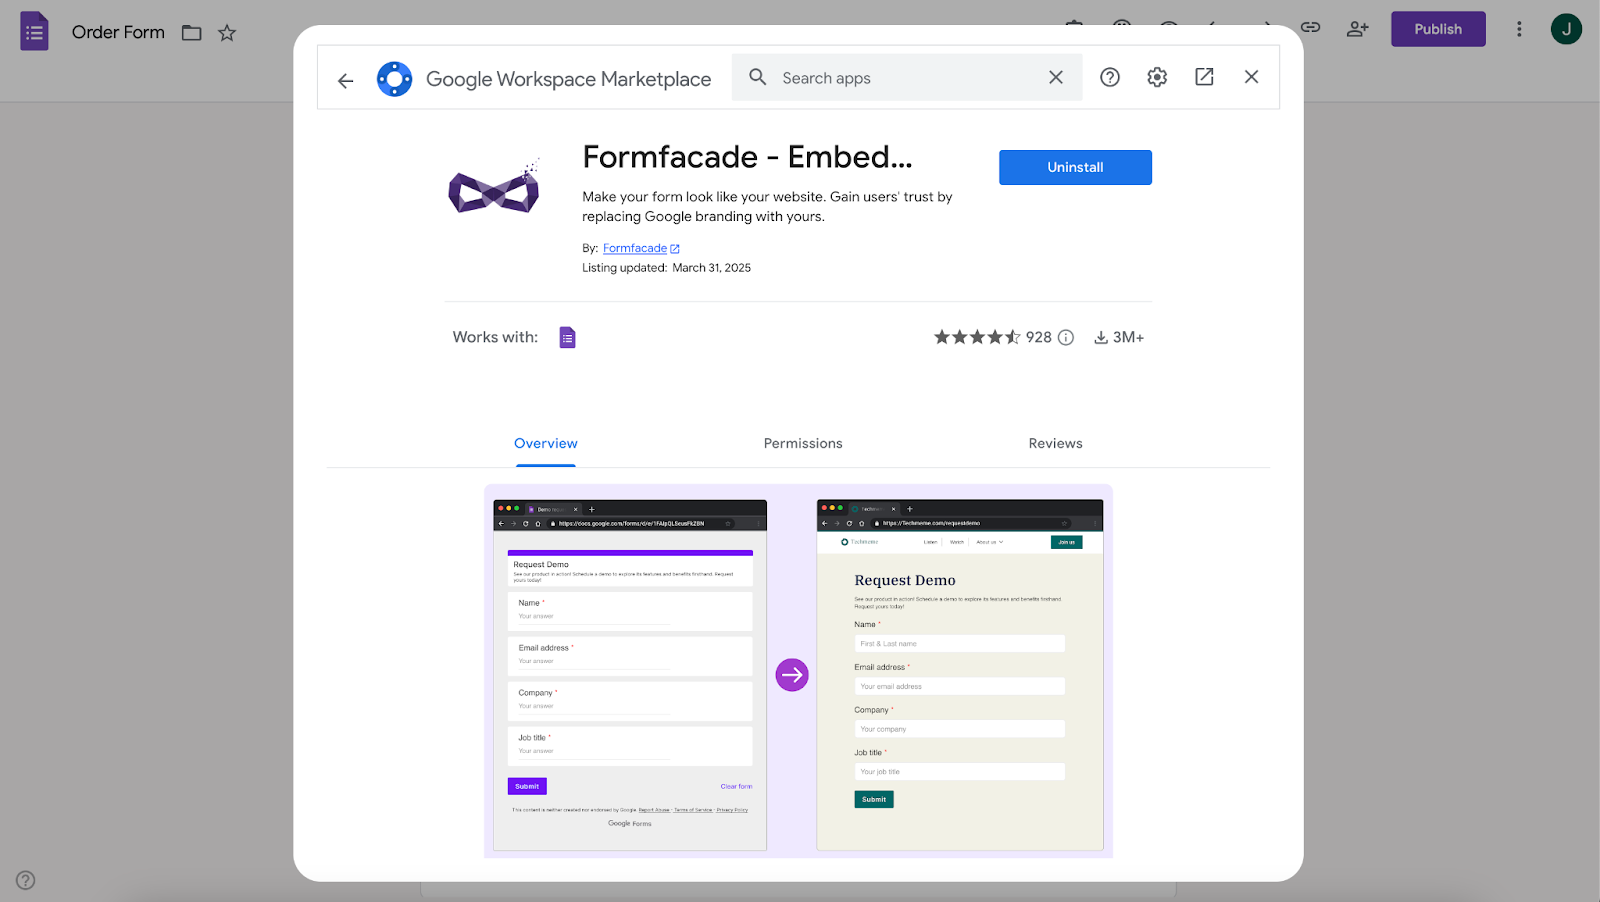Screen dimensions: 1600x902
Task: Click the '3M+' installs text
Action: tap(1128, 337)
